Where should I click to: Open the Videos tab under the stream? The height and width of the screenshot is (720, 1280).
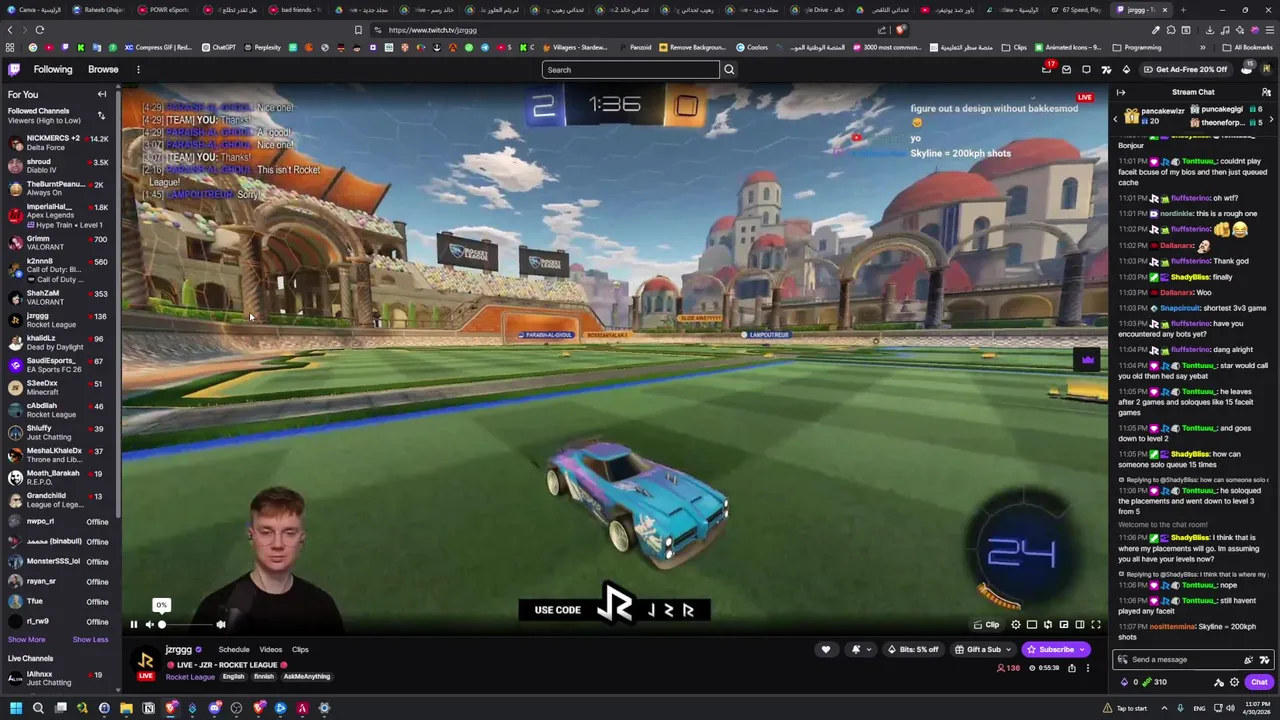[x=270, y=650]
